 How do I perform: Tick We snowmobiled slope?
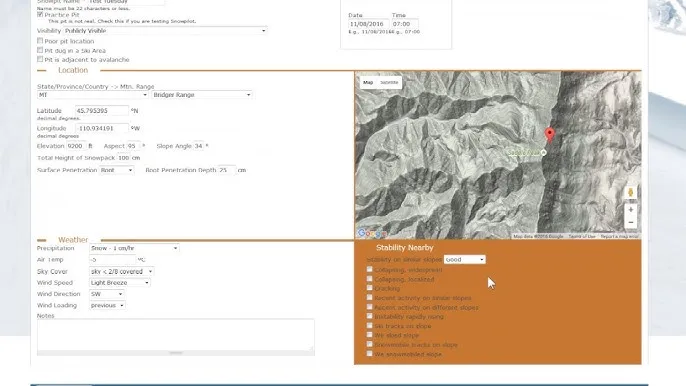click(x=369, y=354)
